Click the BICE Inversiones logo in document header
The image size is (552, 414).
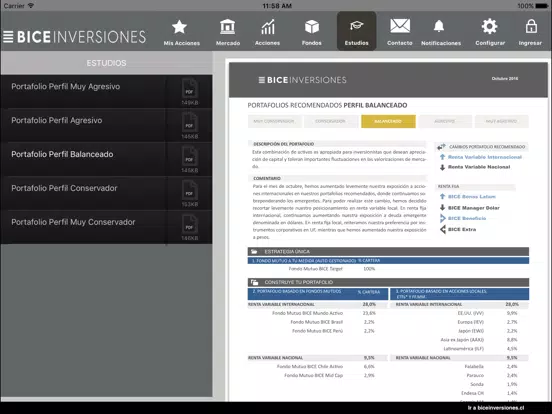pos(302,80)
